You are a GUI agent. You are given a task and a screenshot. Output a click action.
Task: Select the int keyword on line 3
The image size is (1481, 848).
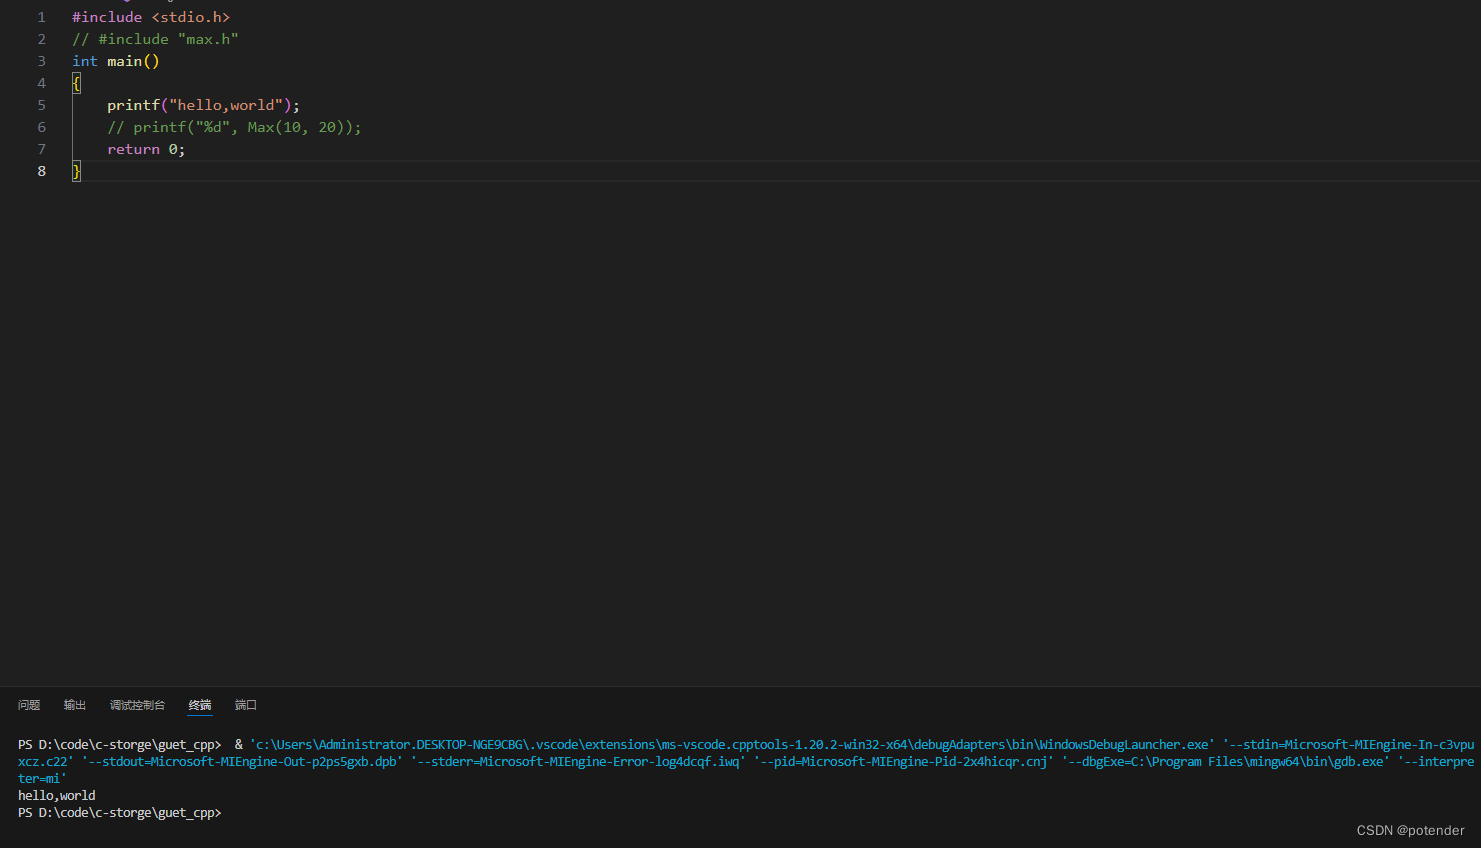pyautogui.click(x=84, y=61)
